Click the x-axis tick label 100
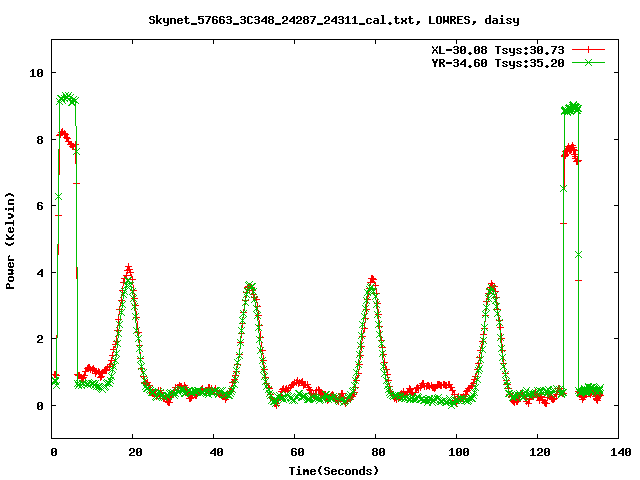The height and width of the screenshot is (480, 640). [x=459, y=452]
